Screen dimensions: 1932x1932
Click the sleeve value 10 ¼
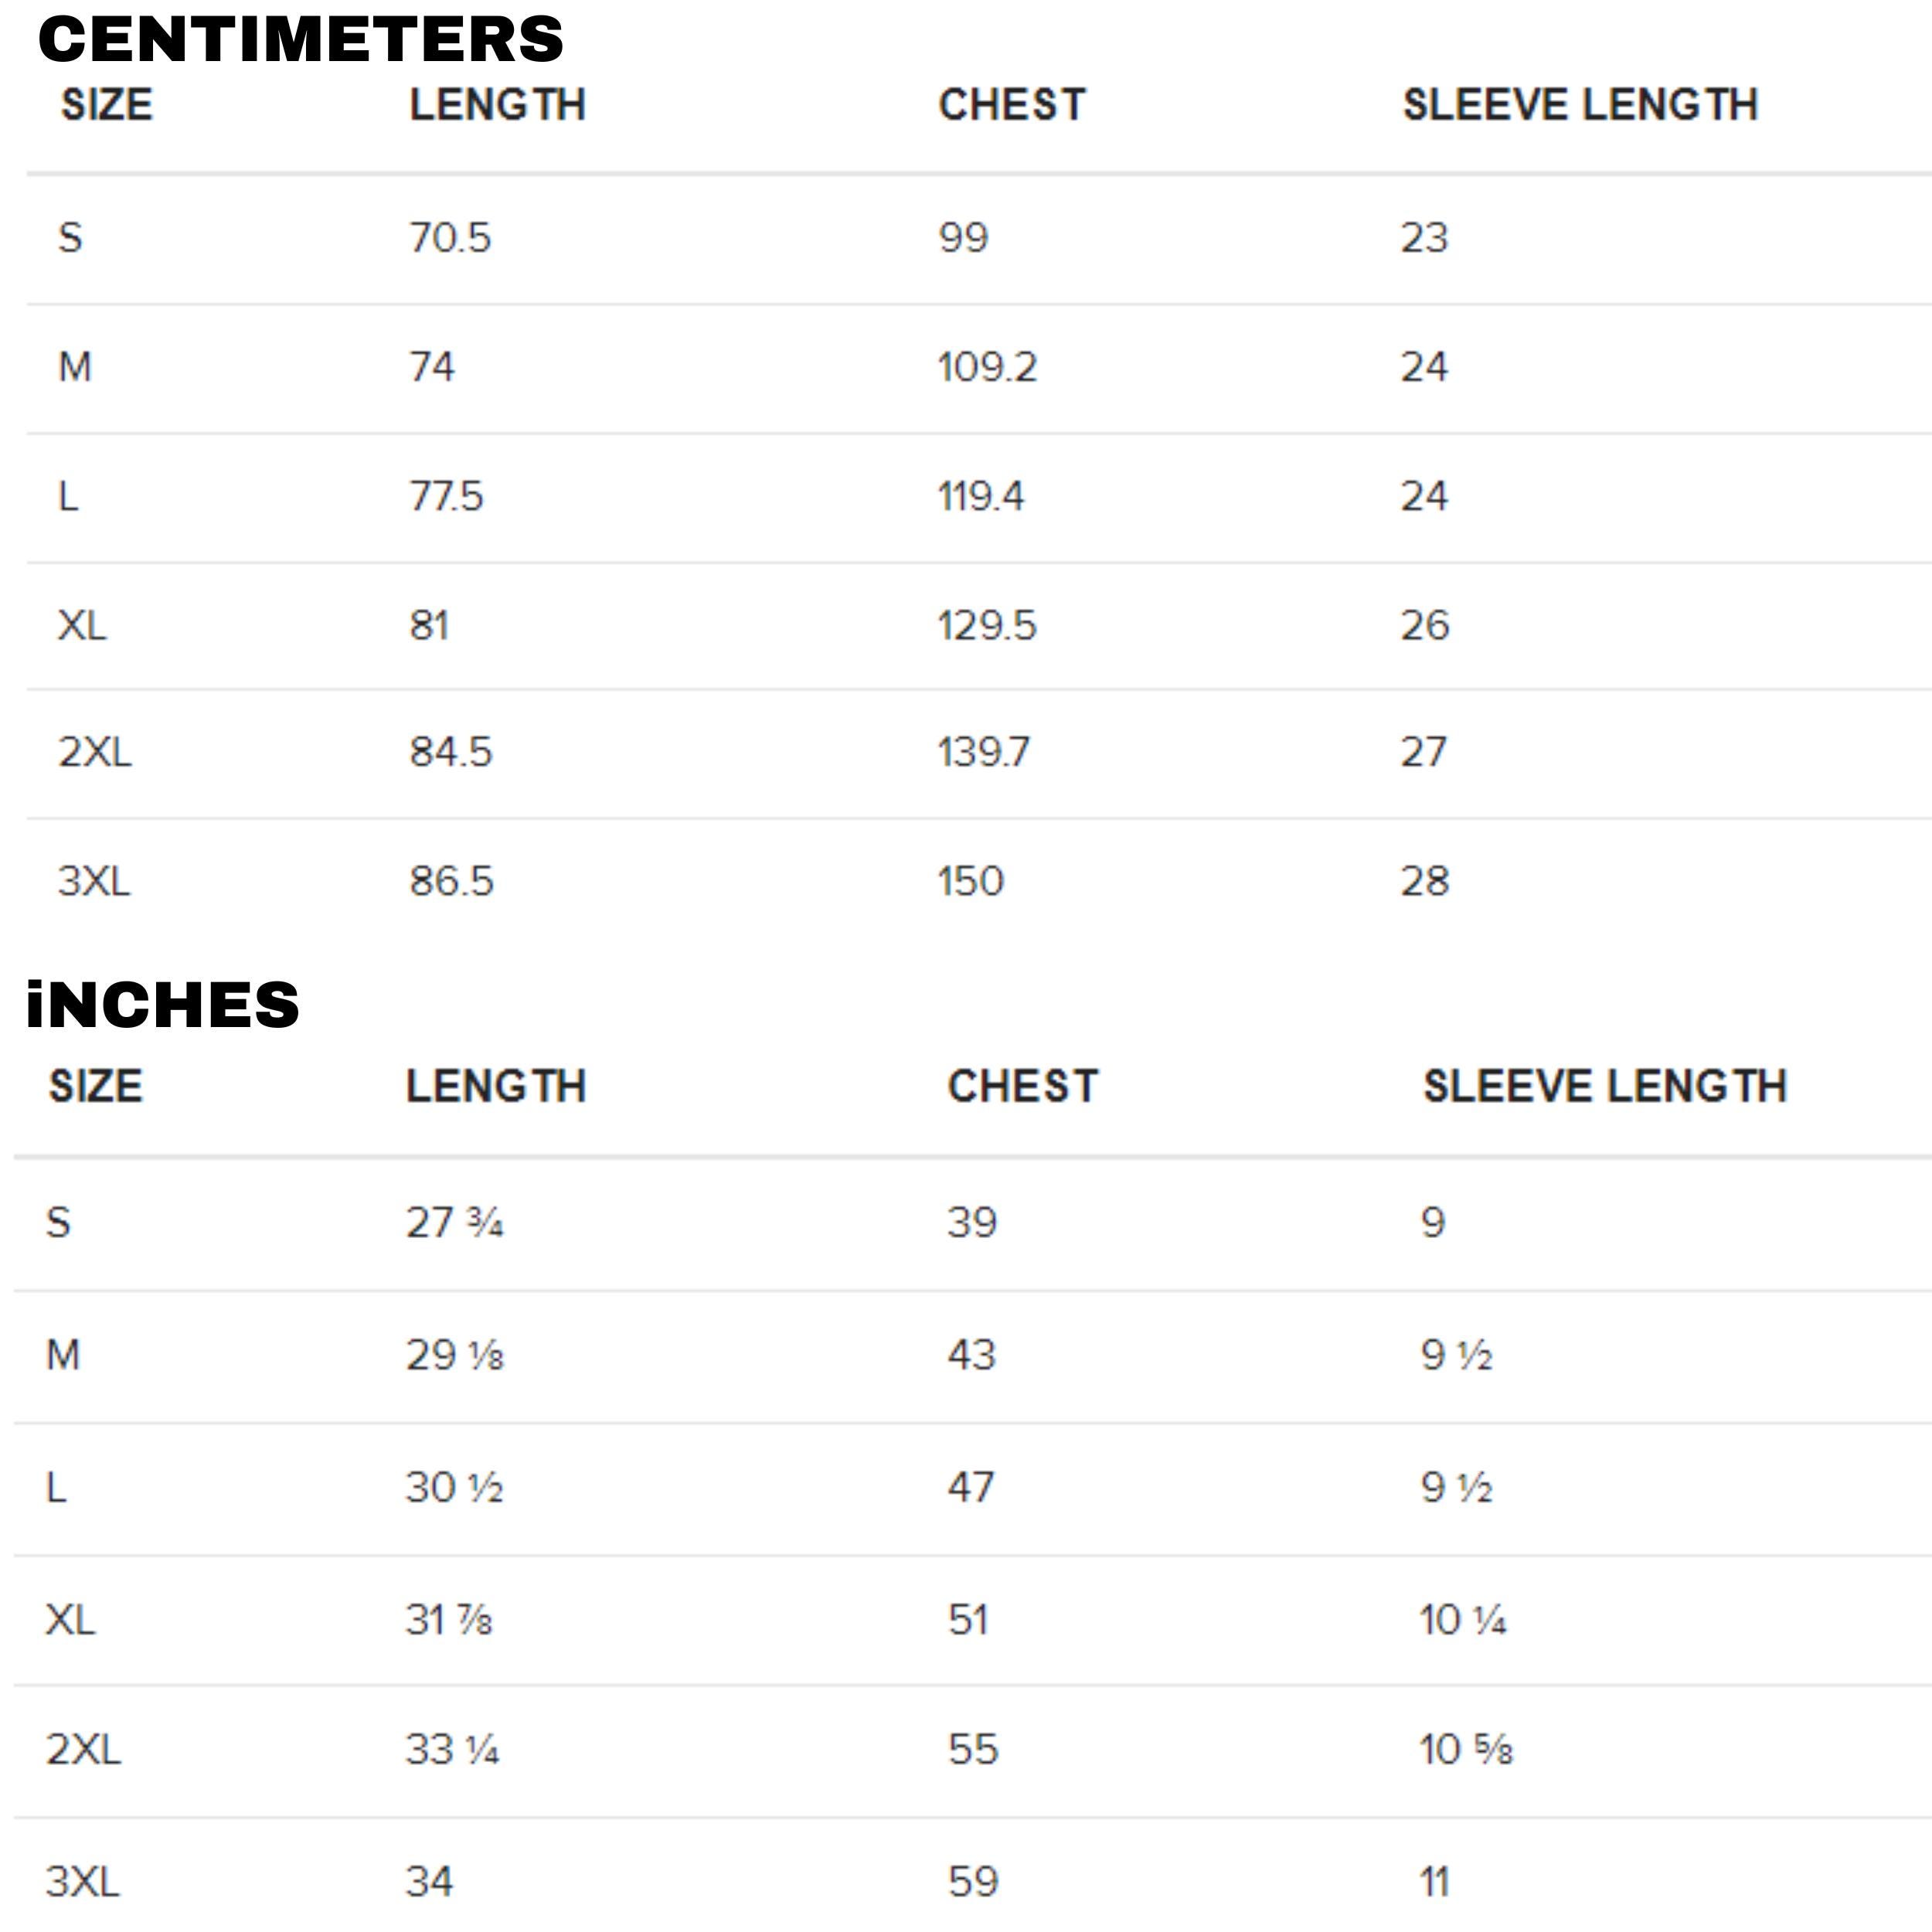[x=1463, y=1620]
